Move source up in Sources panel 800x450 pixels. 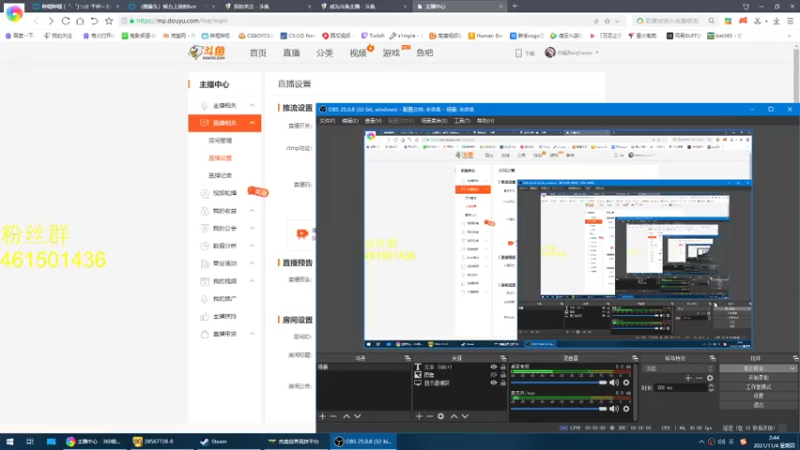tap(454, 416)
